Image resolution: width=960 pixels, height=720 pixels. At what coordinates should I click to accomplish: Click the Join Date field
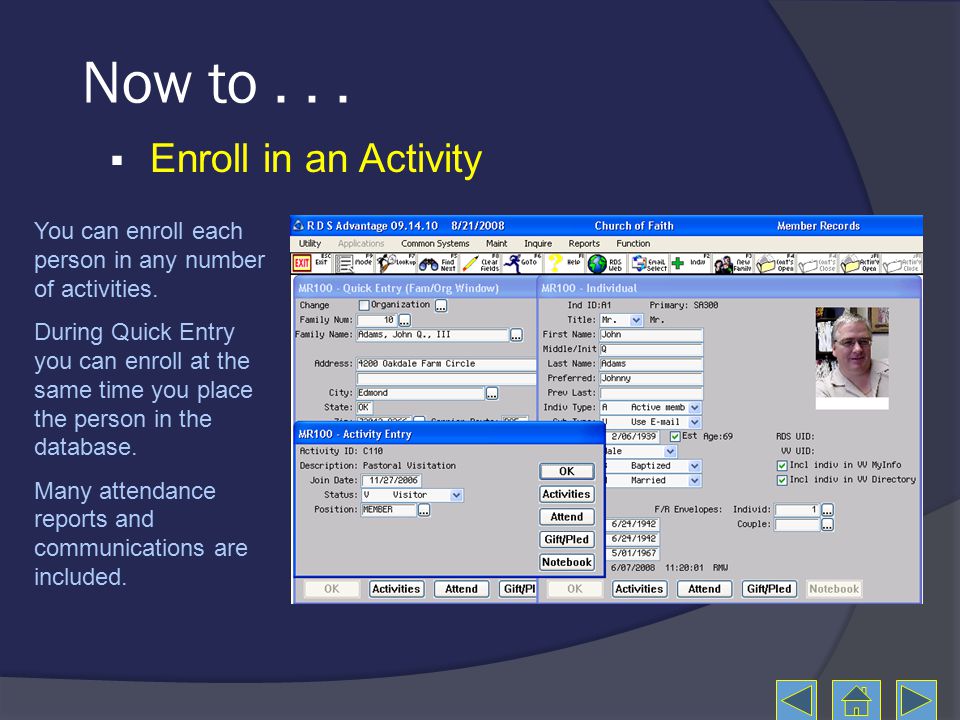[392, 481]
